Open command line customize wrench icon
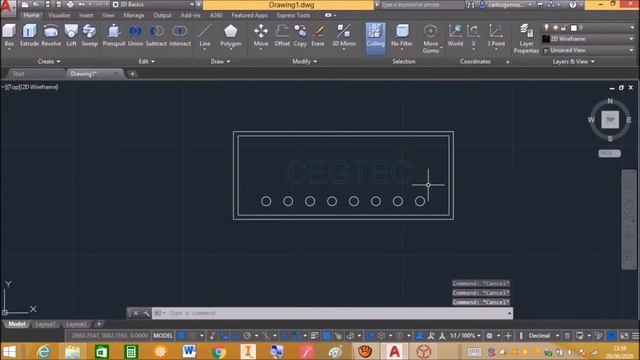 (146, 313)
